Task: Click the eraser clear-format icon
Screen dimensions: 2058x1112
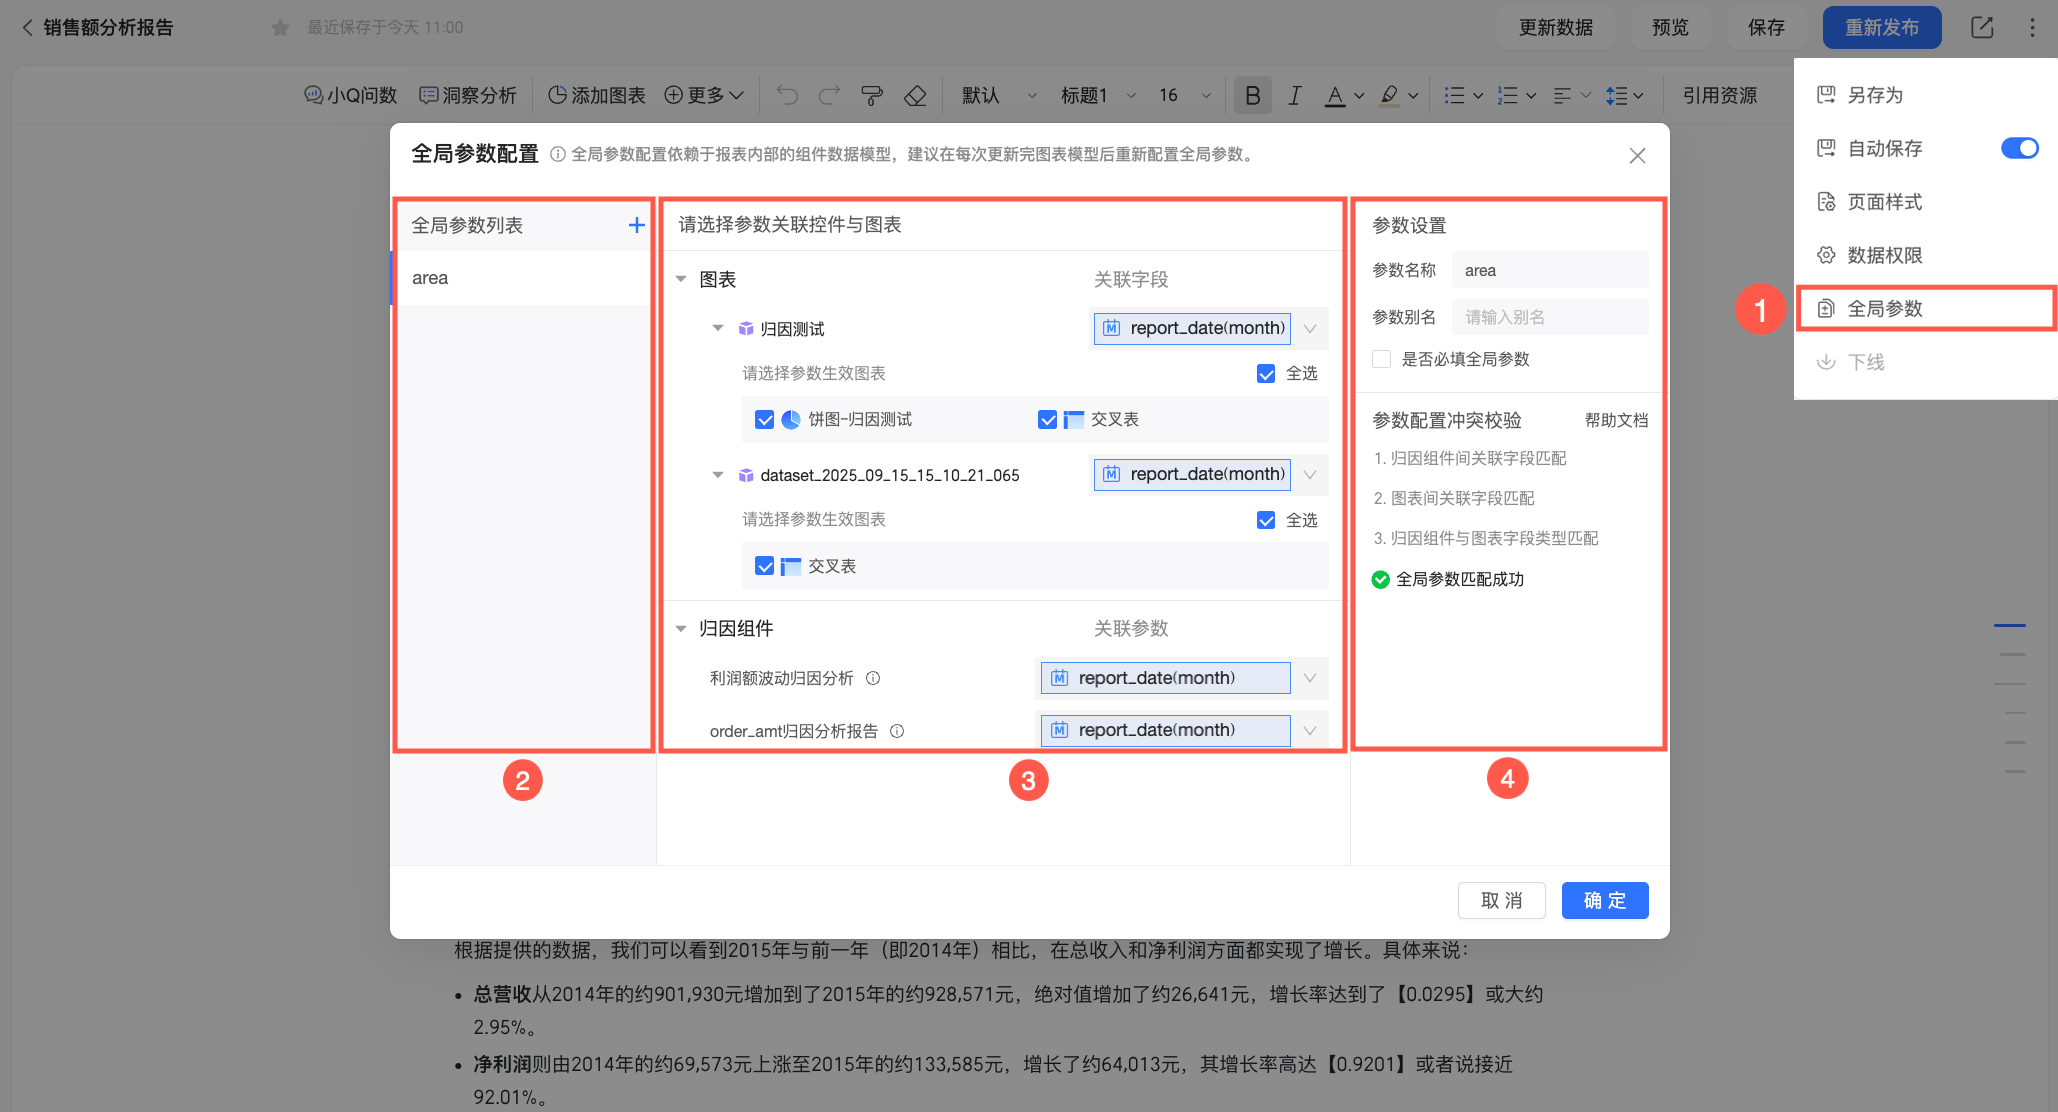Action: point(915,95)
